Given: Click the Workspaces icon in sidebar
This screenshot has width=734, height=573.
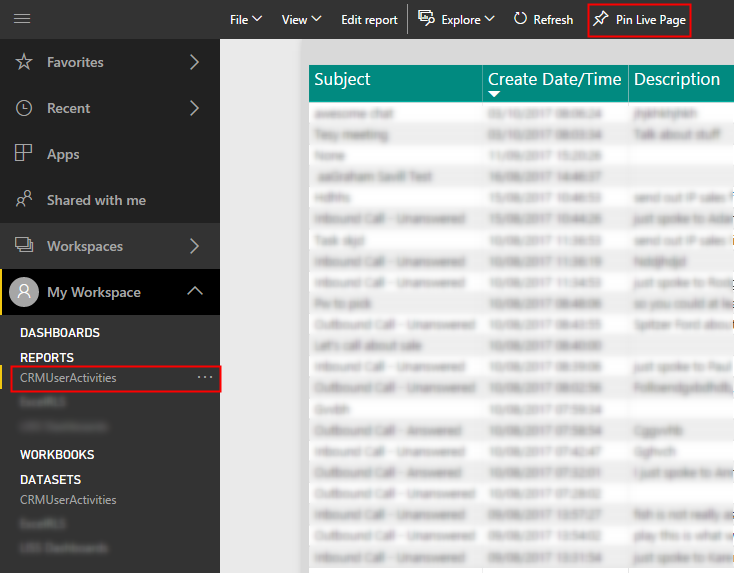Looking at the screenshot, I should [24, 246].
